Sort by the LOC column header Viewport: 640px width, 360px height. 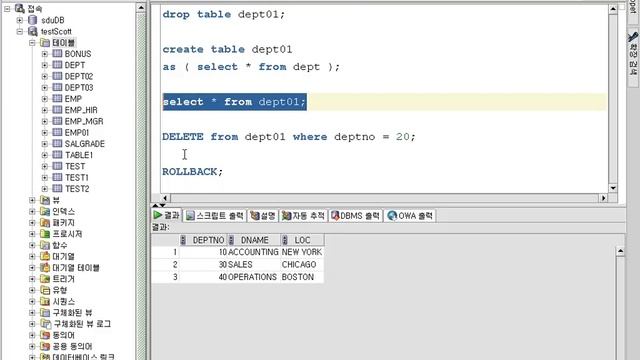point(302,240)
